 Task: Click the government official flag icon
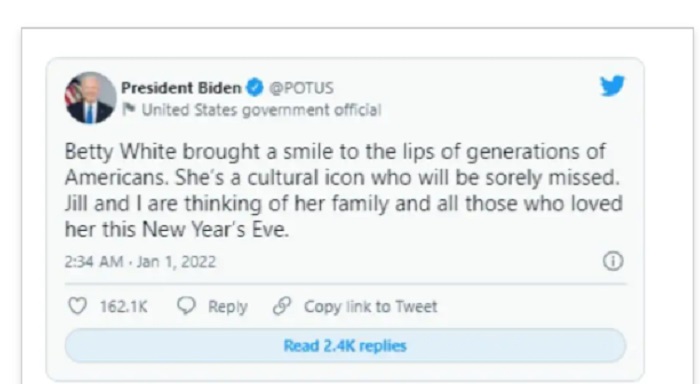(129, 109)
